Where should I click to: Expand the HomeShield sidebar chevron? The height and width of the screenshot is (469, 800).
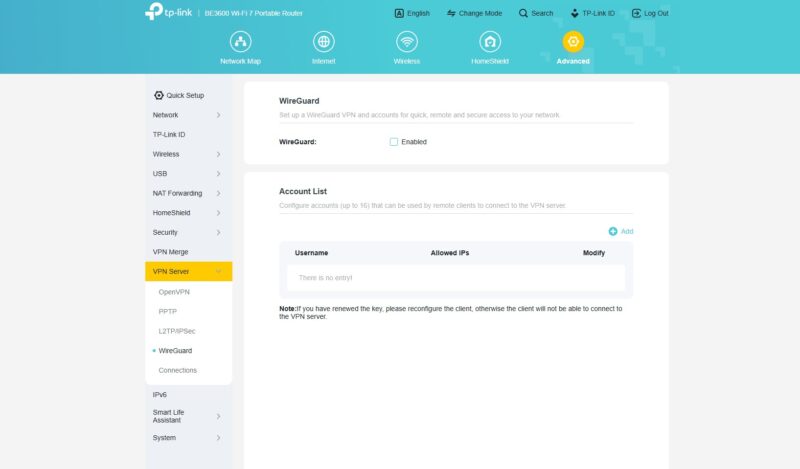coord(218,213)
